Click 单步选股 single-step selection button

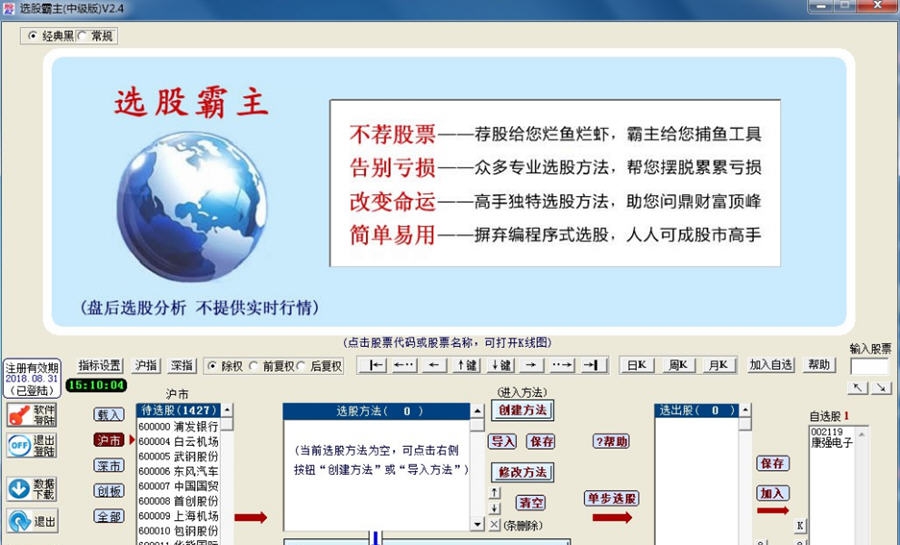coord(612,498)
